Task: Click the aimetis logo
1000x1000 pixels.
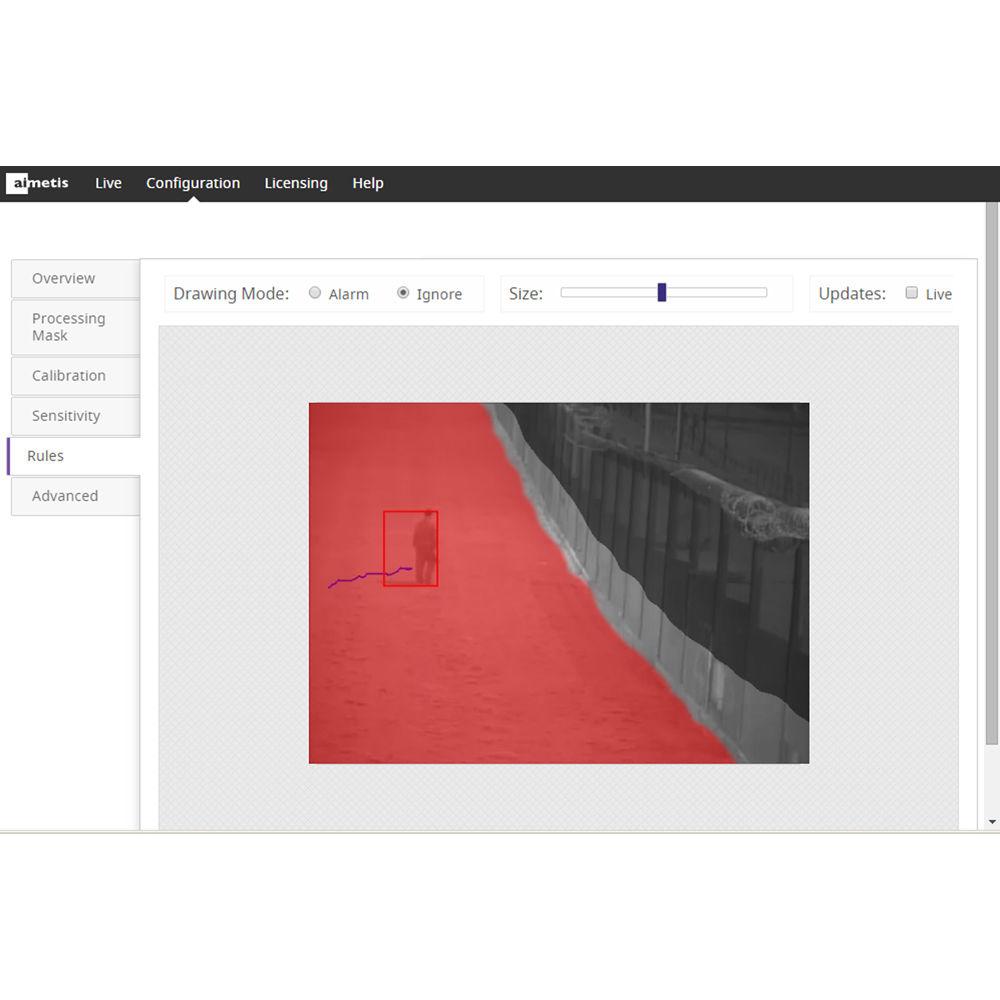Action: (x=39, y=183)
